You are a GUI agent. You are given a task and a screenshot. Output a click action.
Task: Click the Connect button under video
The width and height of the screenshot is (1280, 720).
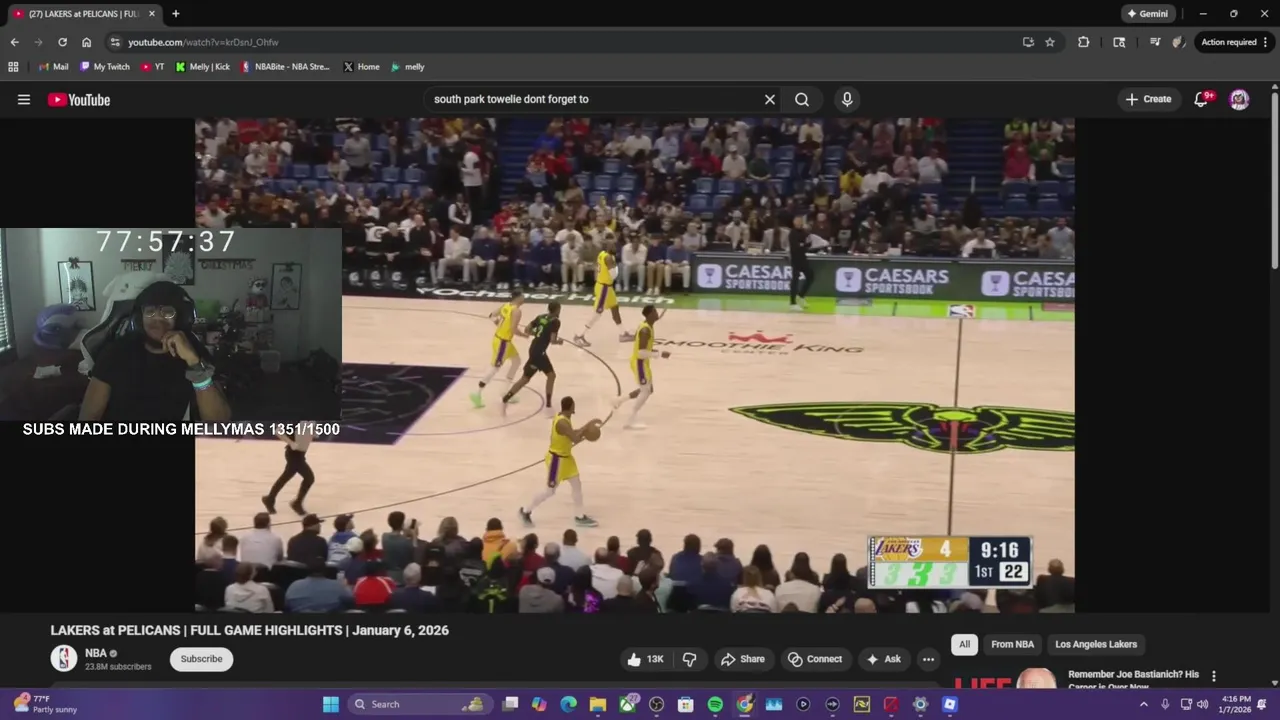point(815,659)
